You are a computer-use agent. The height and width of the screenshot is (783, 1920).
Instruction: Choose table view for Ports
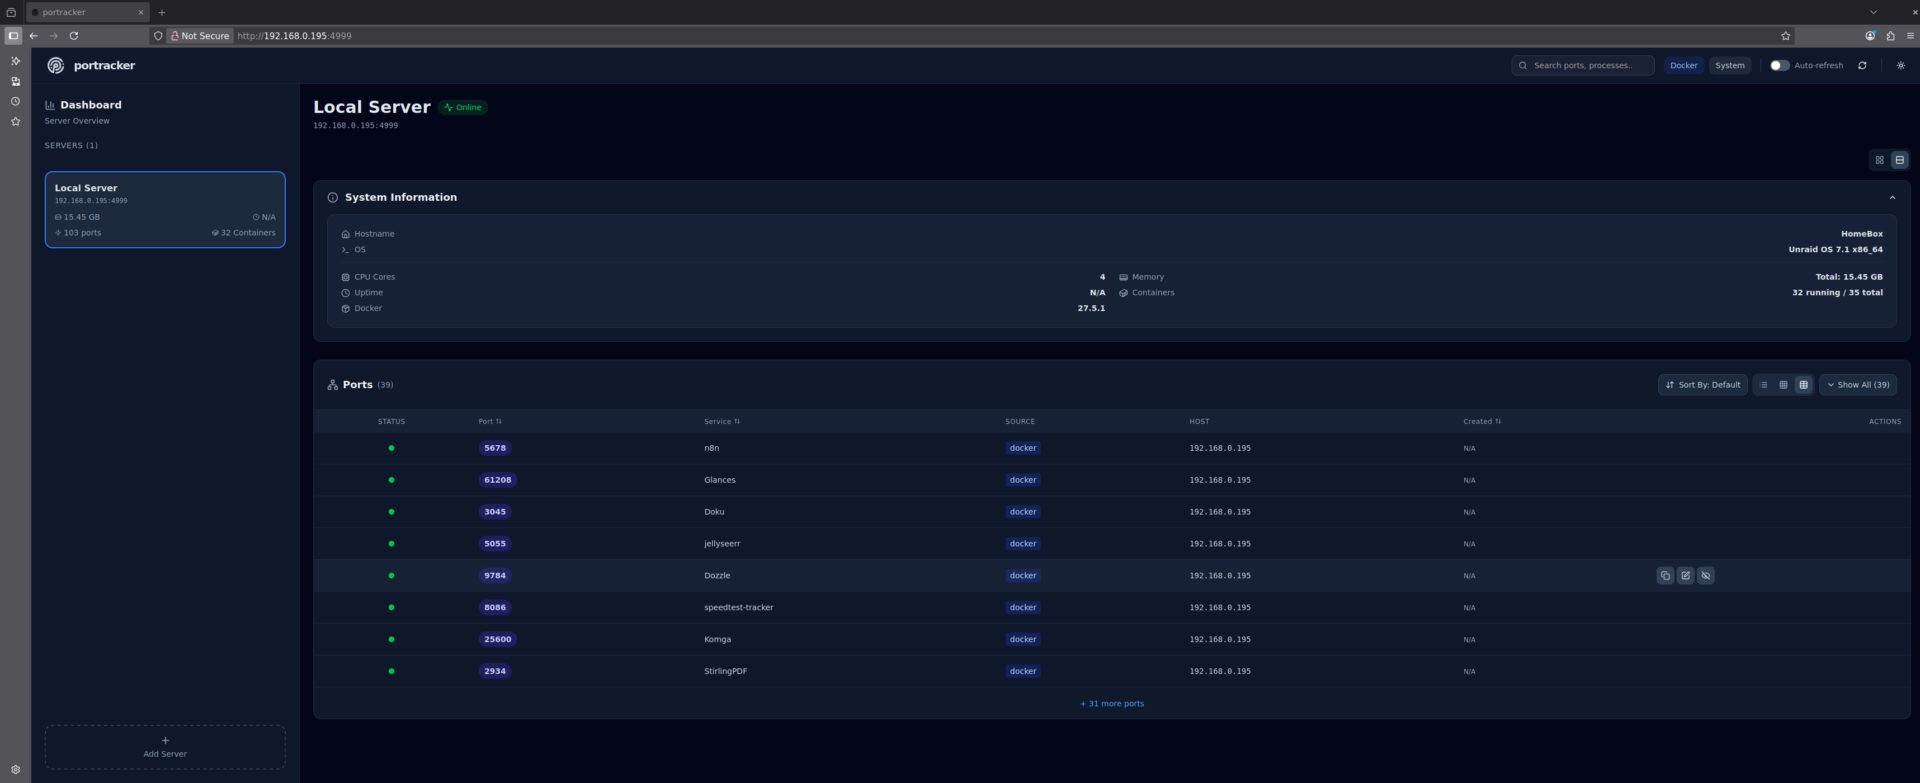click(1803, 385)
